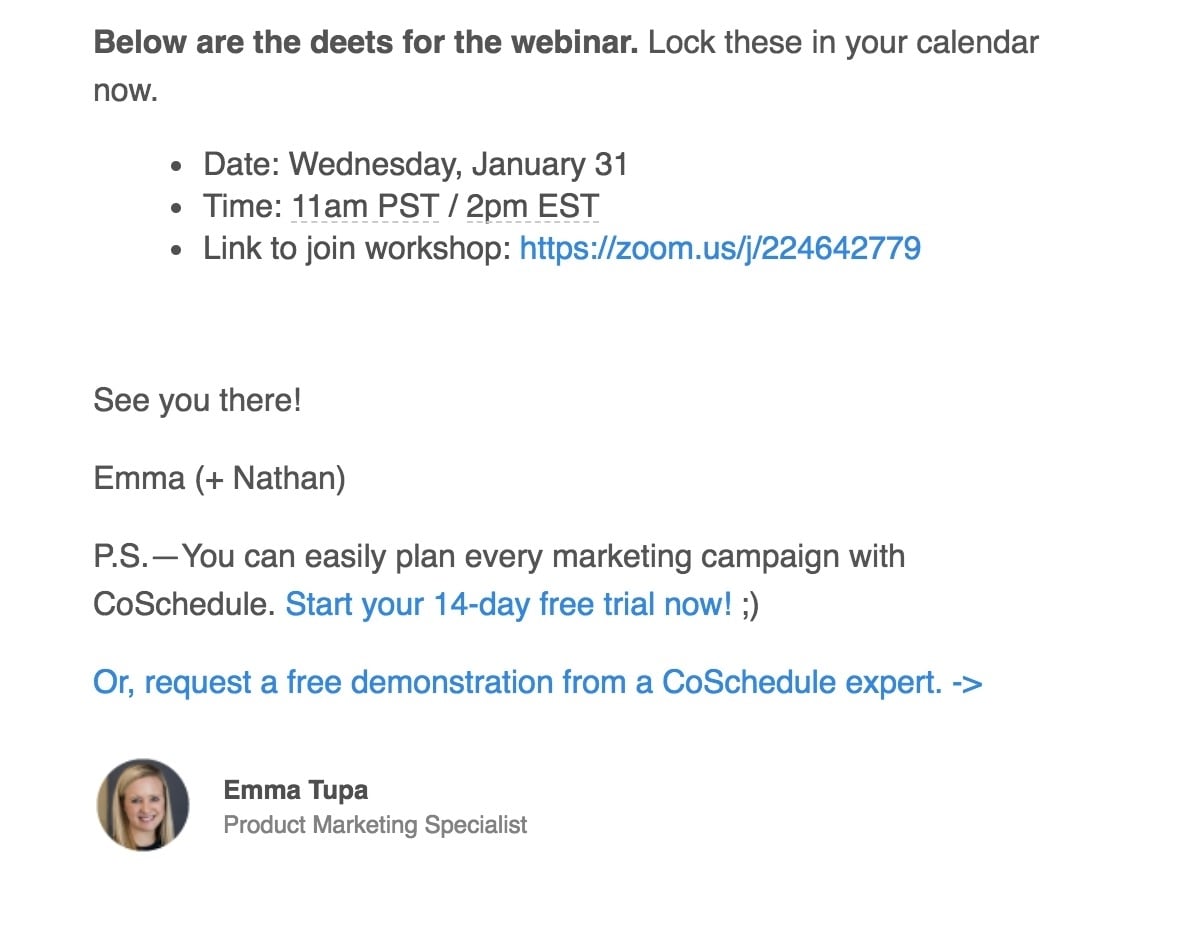Request a free demonstration from a CoSchedule expert
The image size is (1190, 941).
click(537, 682)
